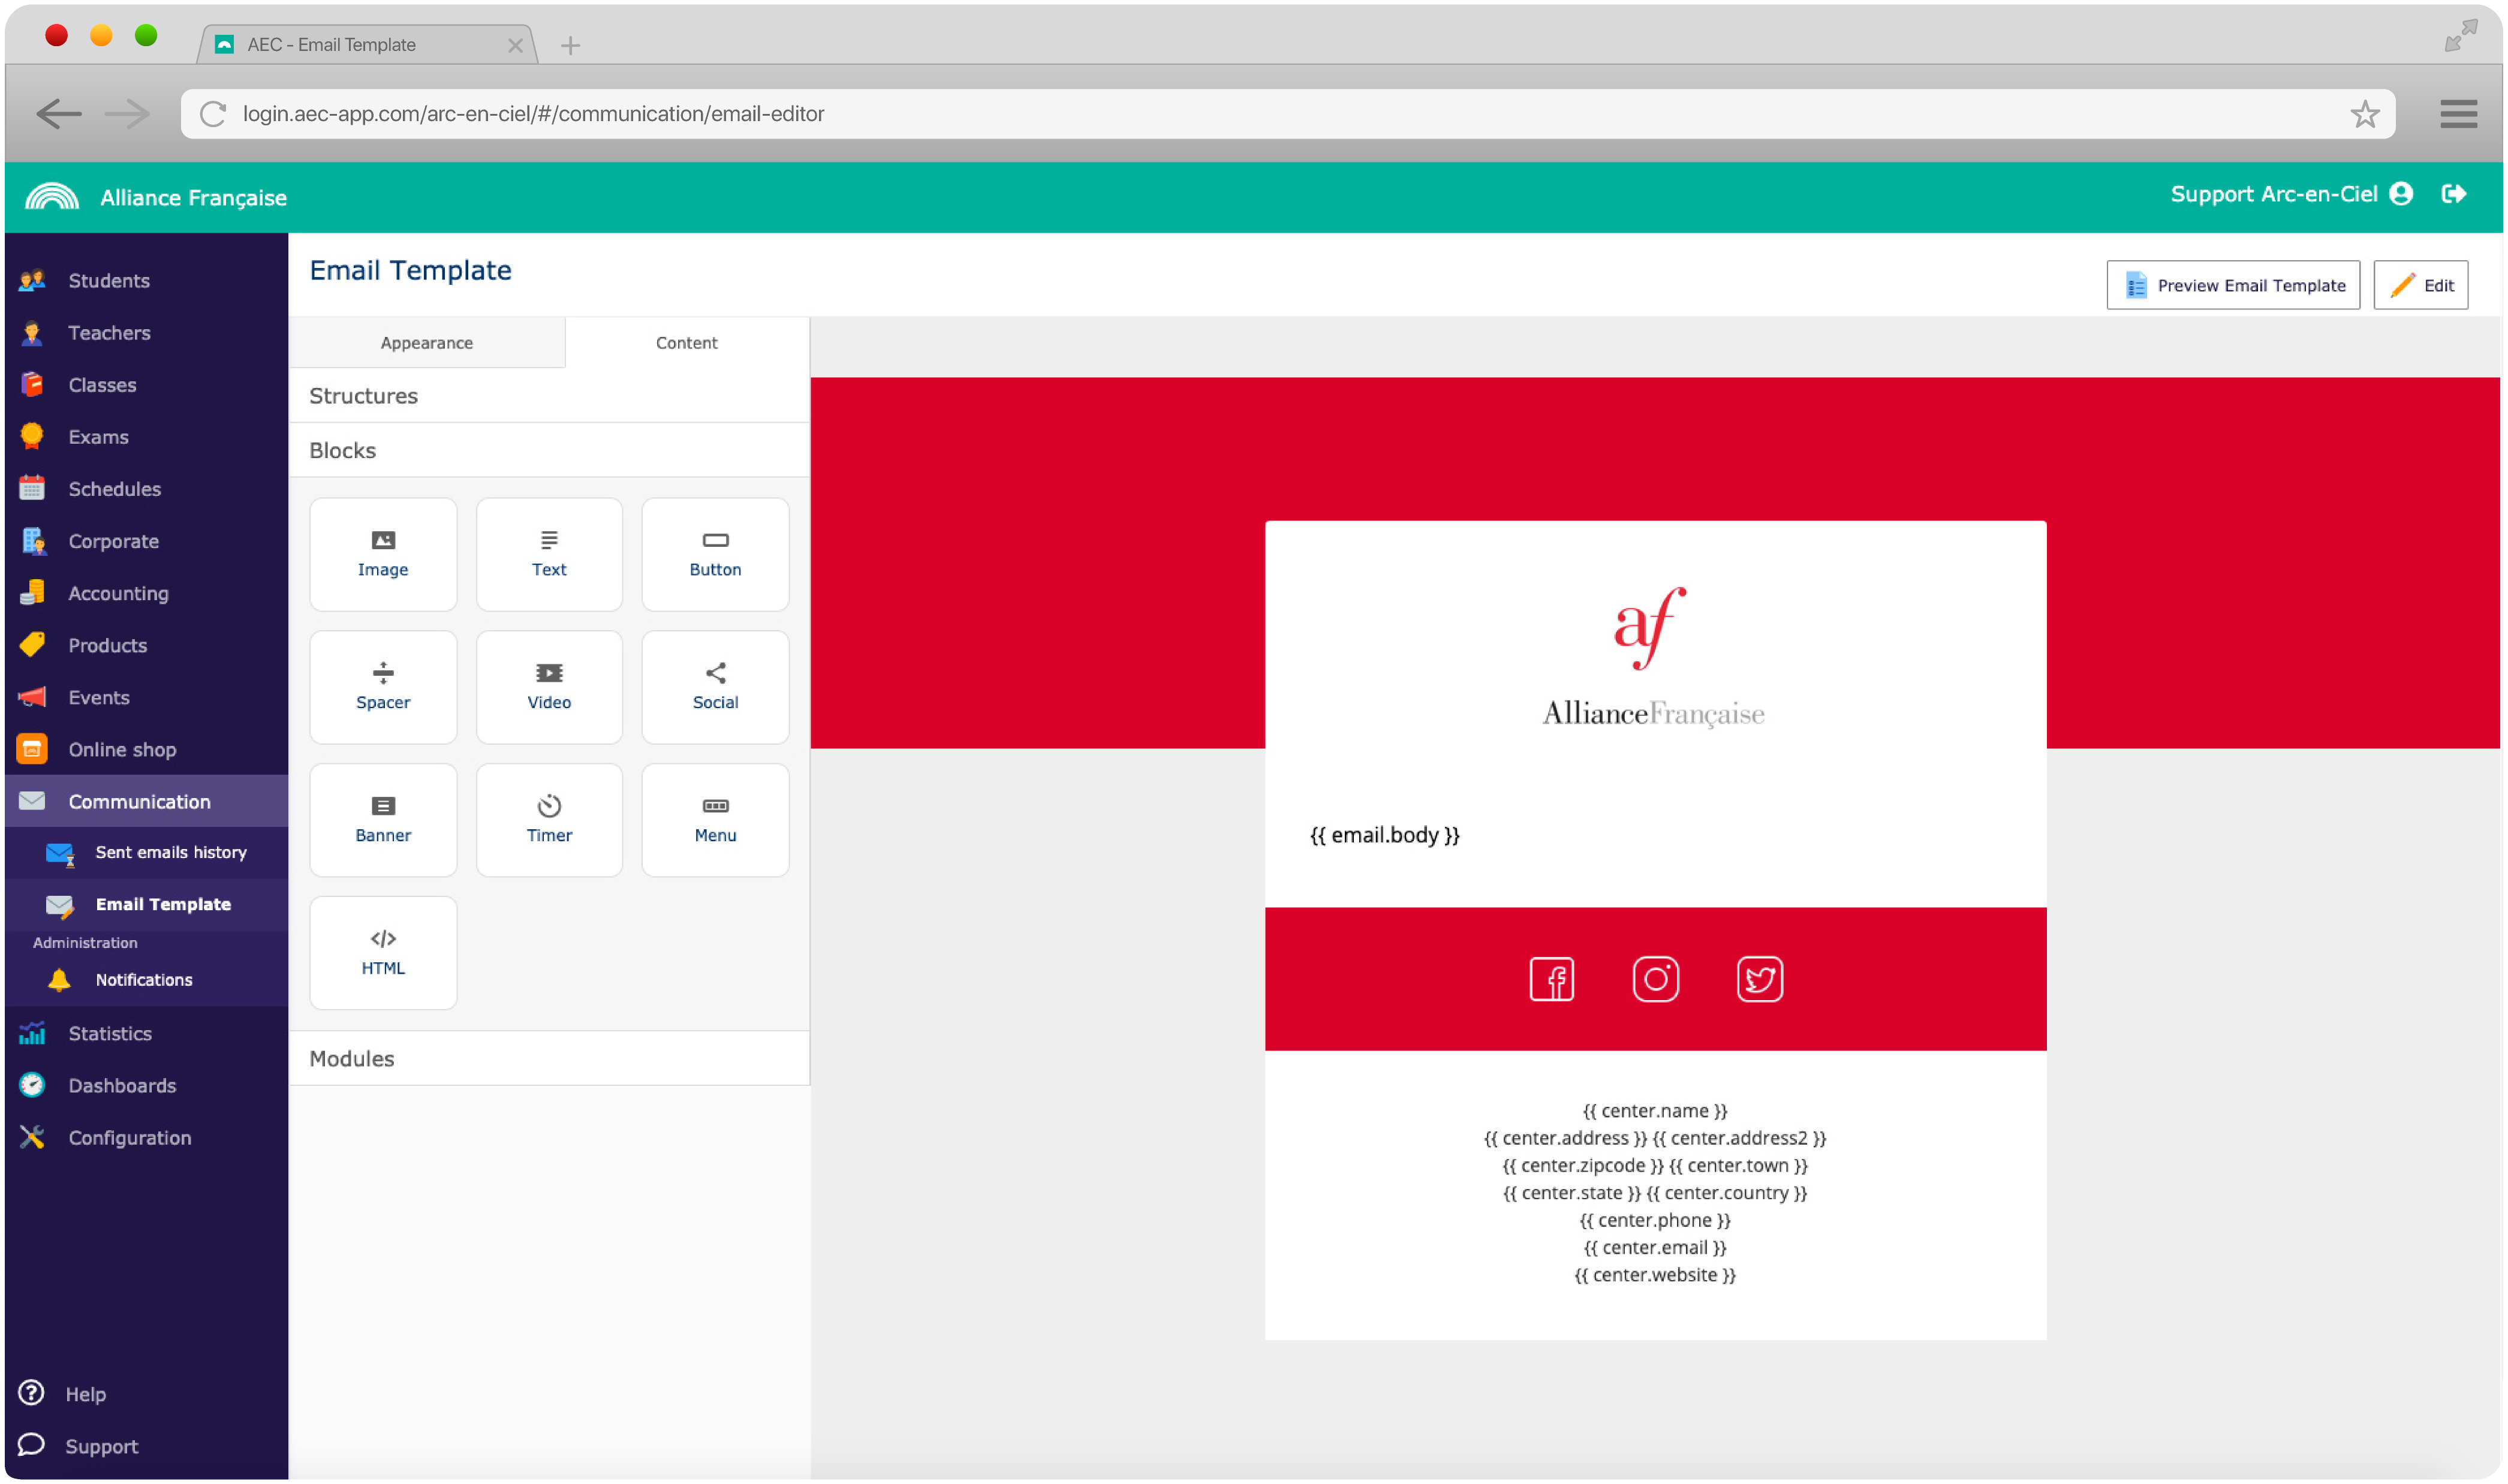Go forward in browser history
The height and width of the screenshot is (1484, 2508).
pos(127,114)
